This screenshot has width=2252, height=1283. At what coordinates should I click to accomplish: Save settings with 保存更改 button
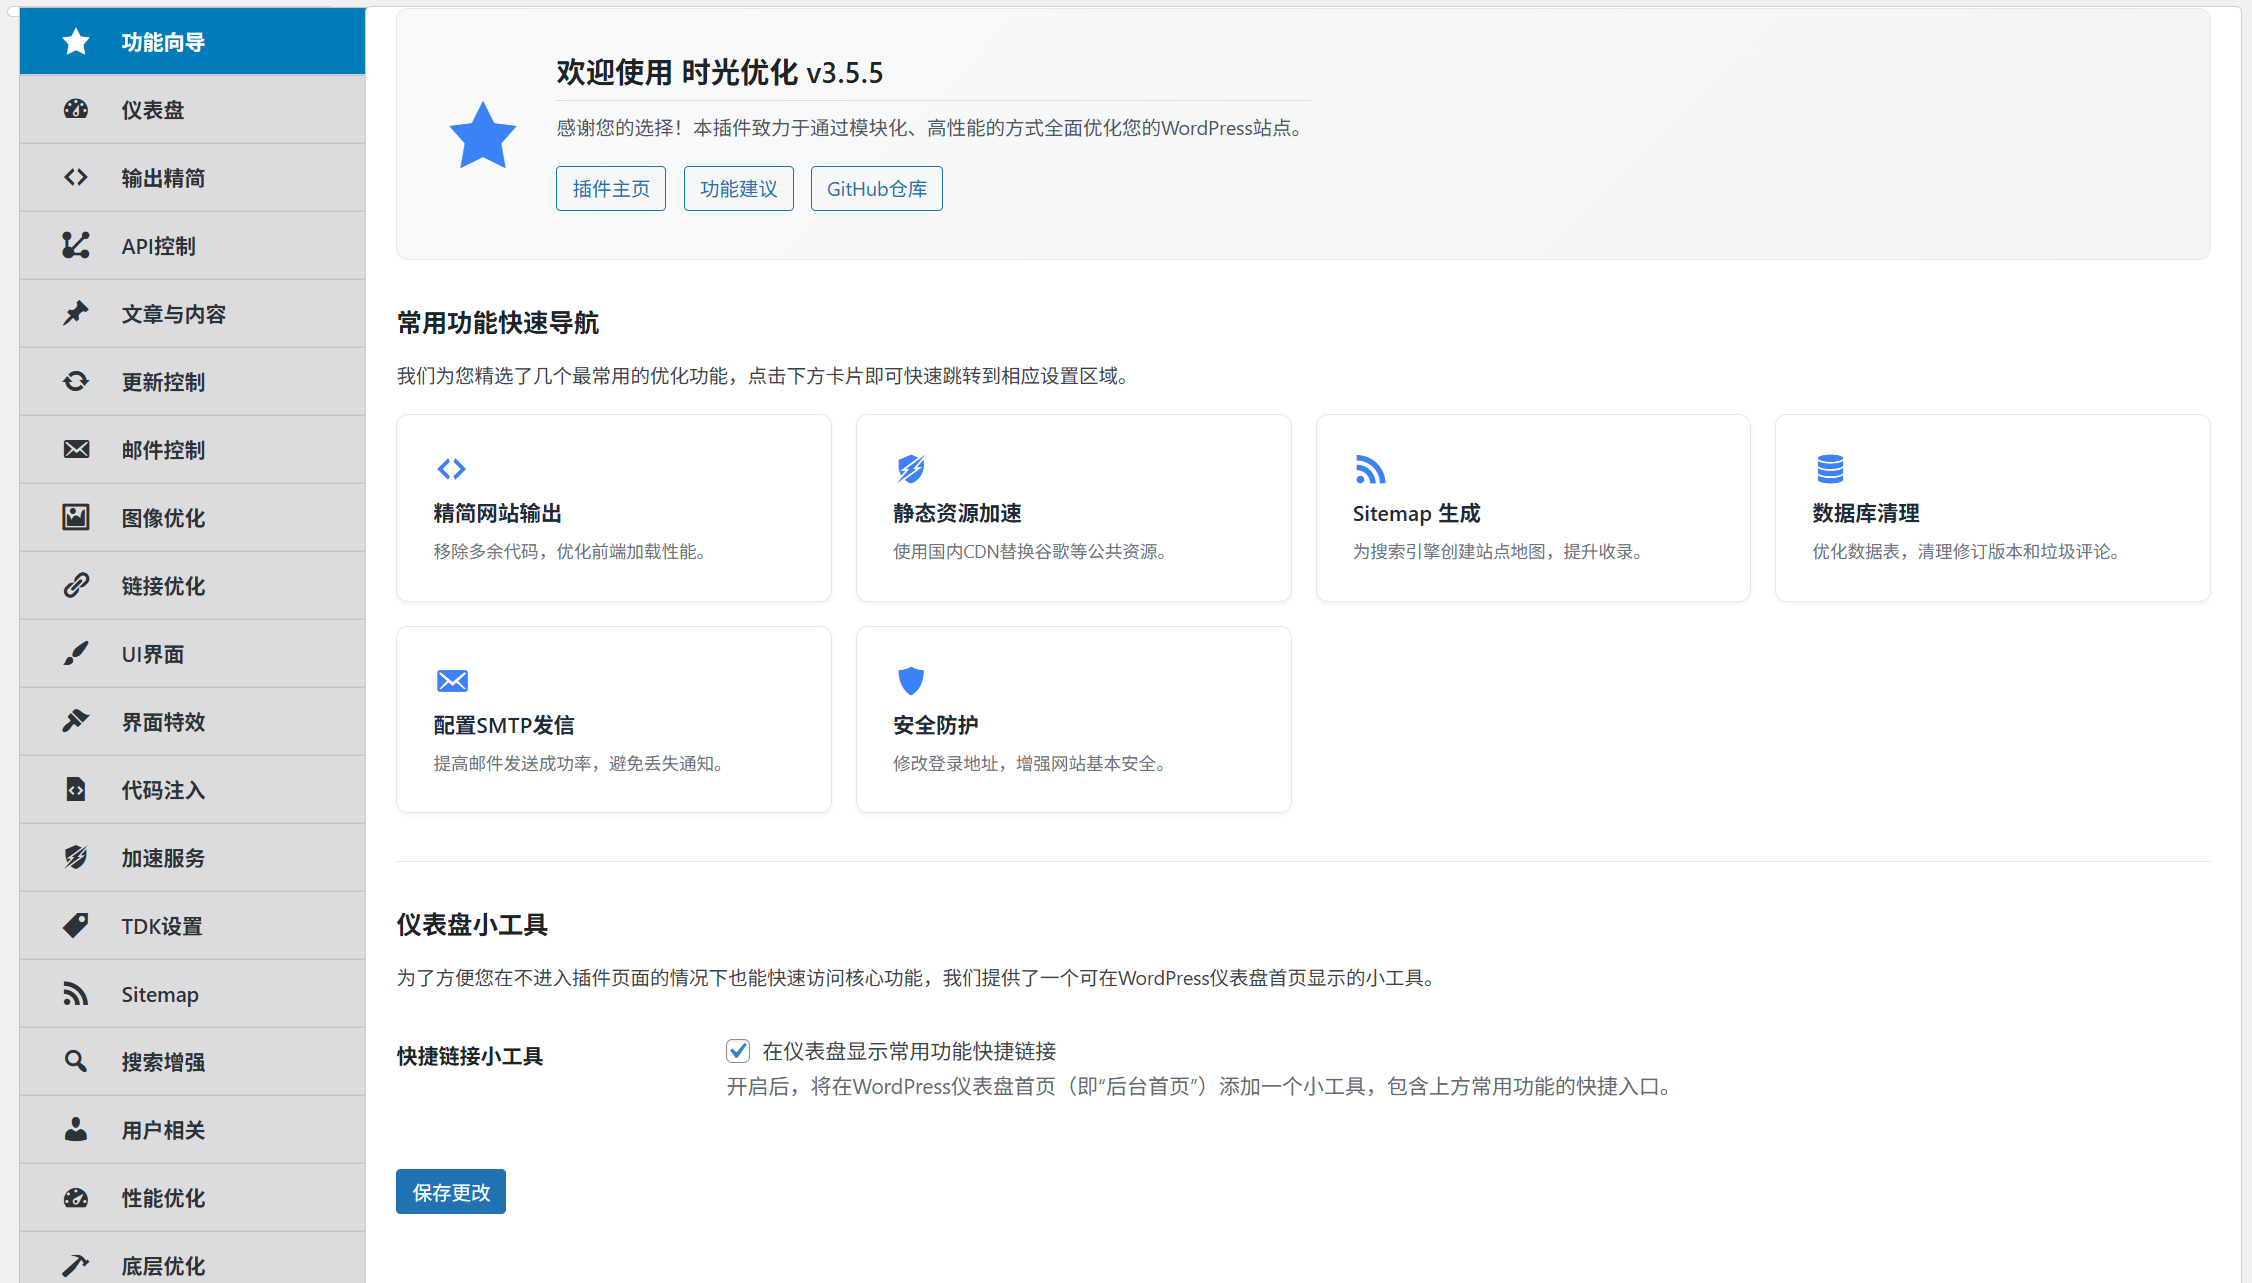[451, 1192]
